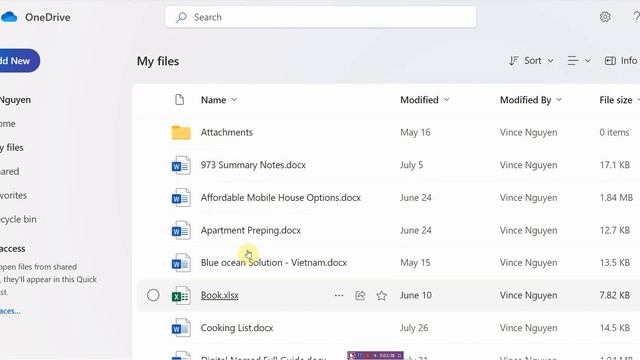Go to Home in the sidebar
This screenshot has height=360, width=640.
click(8, 124)
